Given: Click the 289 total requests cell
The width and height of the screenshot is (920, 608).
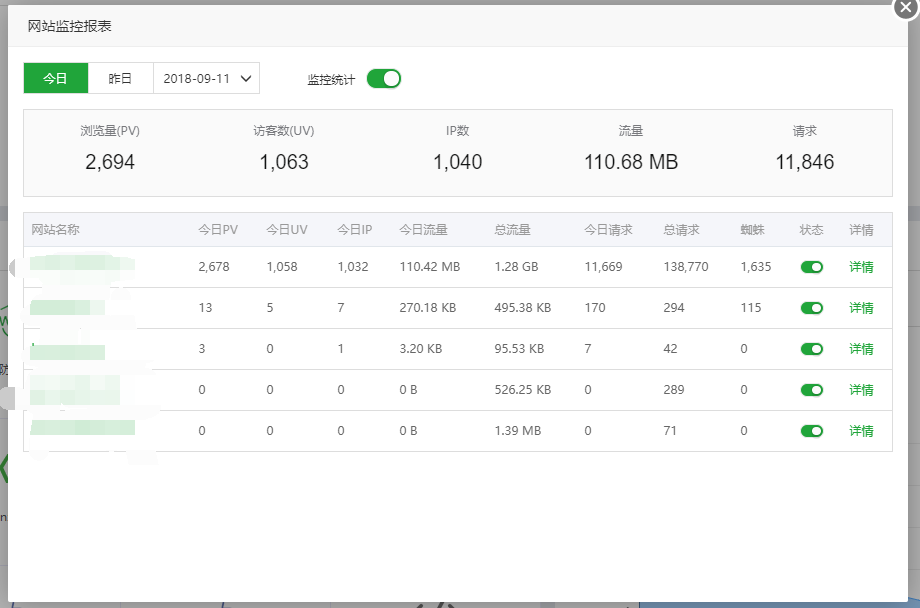Looking at the screenshot, I should tap(674, 390).
